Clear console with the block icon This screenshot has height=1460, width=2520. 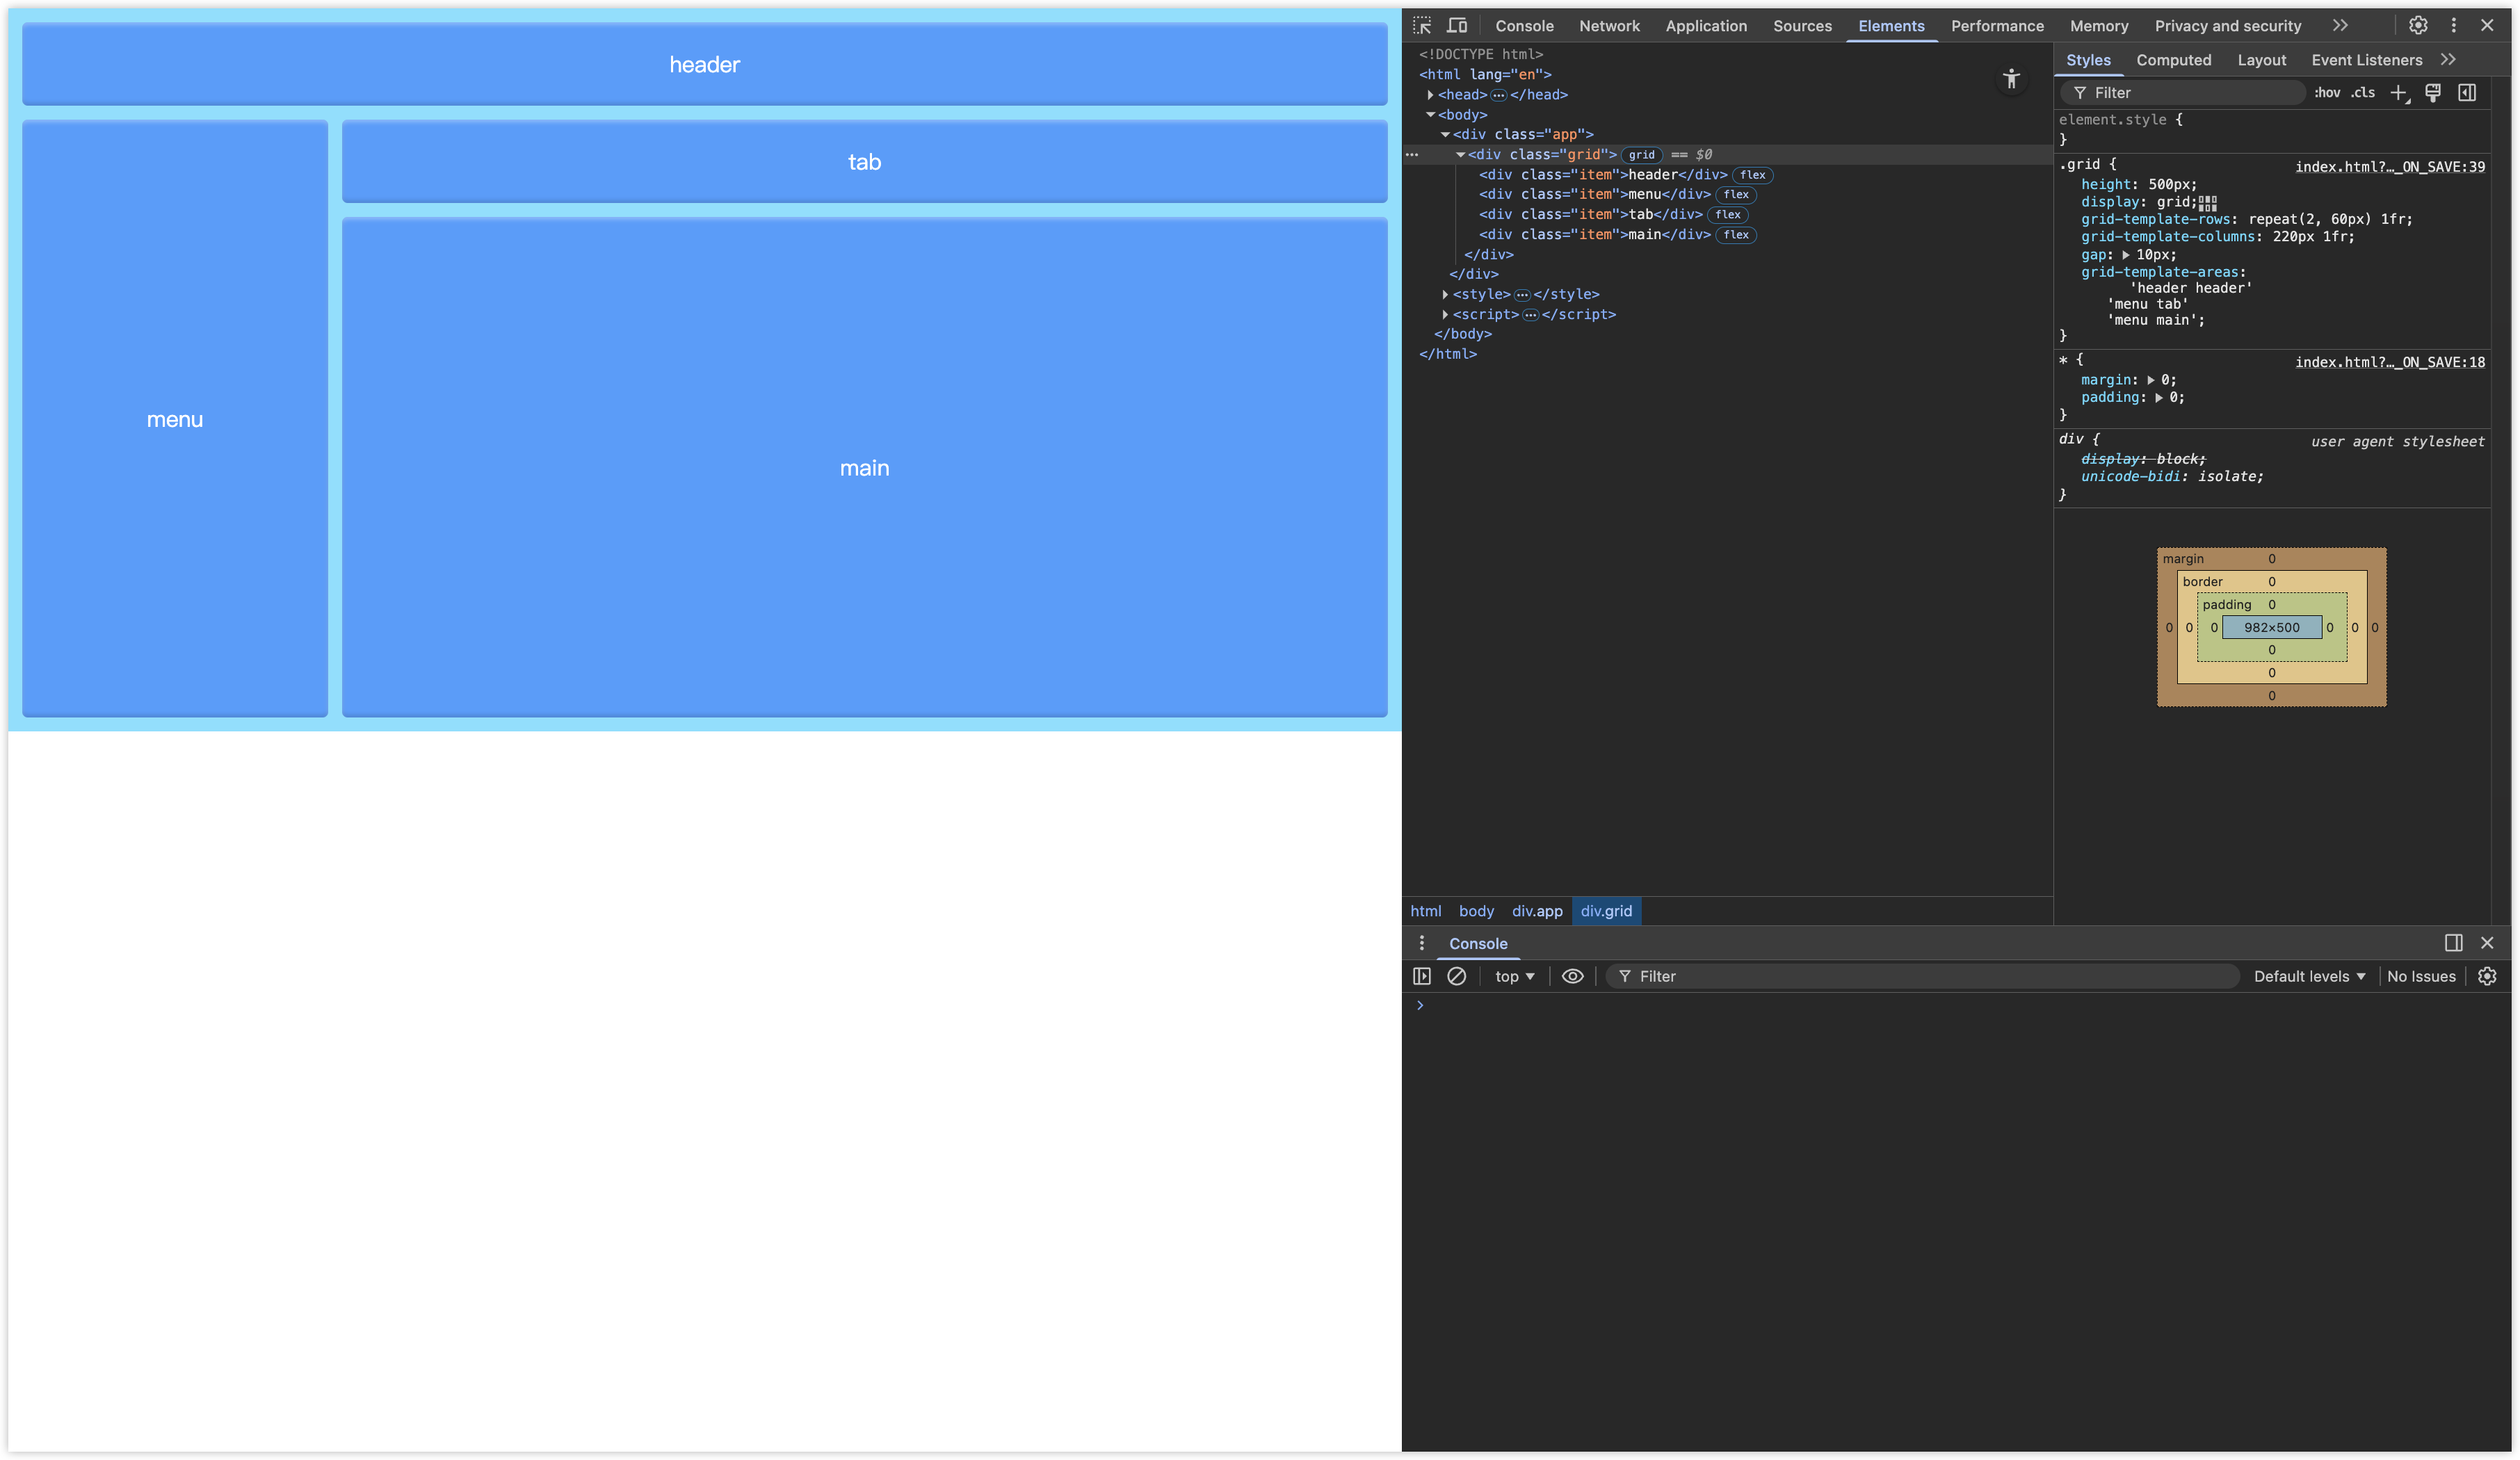point(1456,976)
